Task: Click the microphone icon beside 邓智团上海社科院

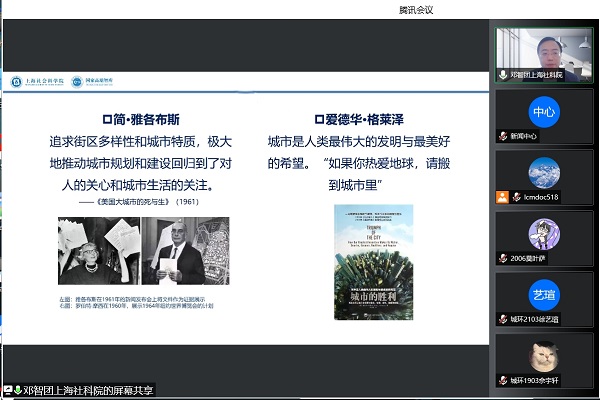Action: pos(504,75)
